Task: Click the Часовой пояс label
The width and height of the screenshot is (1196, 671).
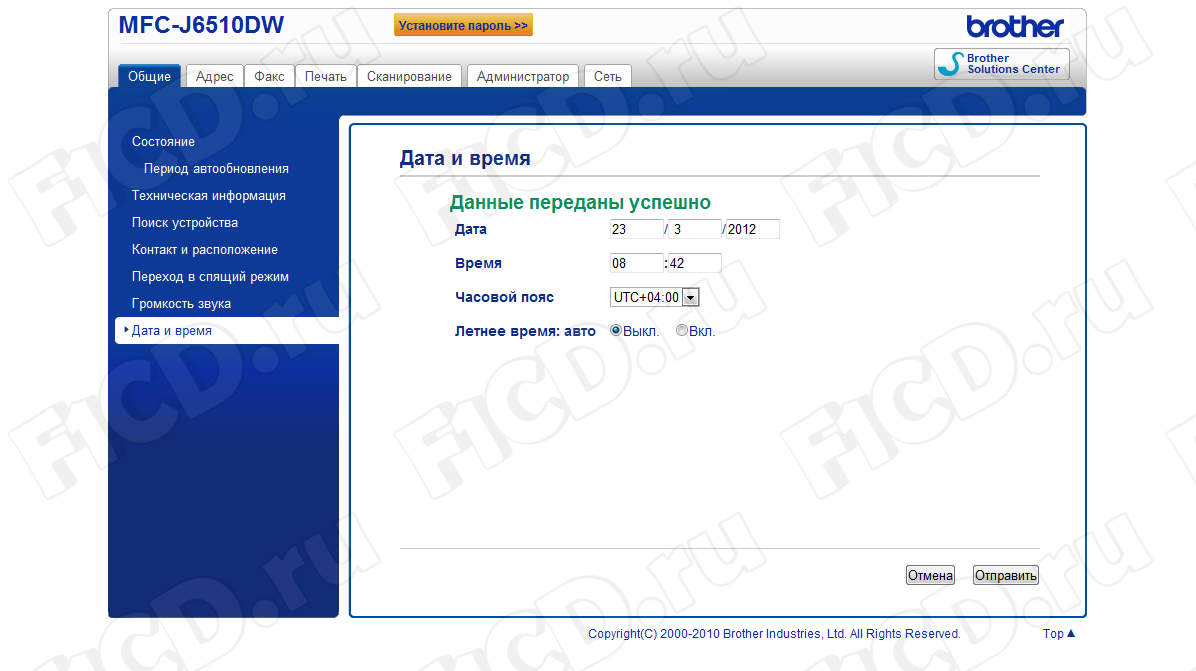Action: 504,297
